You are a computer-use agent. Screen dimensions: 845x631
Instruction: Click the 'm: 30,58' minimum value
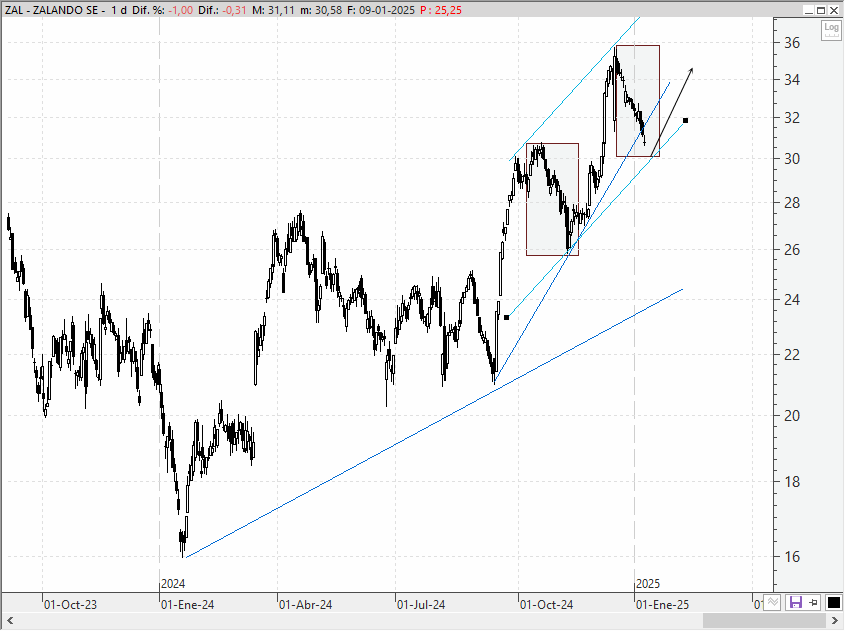click(x=321, y=10)
